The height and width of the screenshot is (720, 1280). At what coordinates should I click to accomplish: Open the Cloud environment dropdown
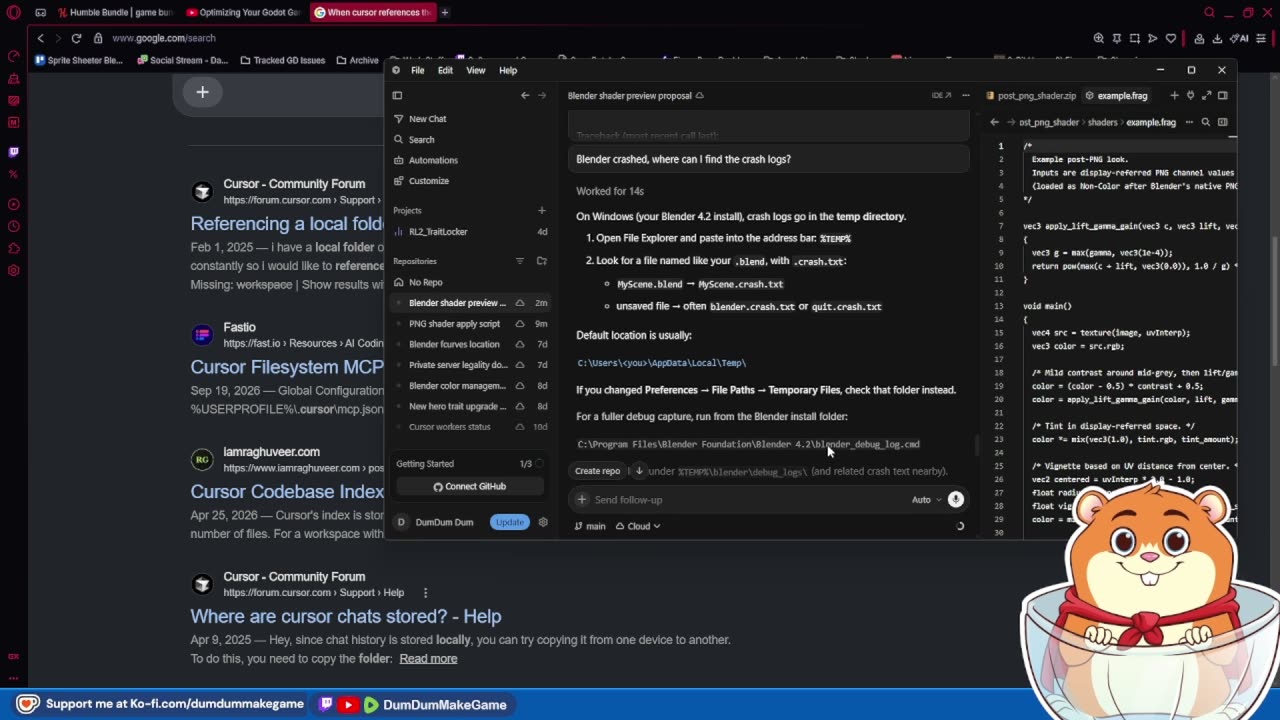[638, 526]
